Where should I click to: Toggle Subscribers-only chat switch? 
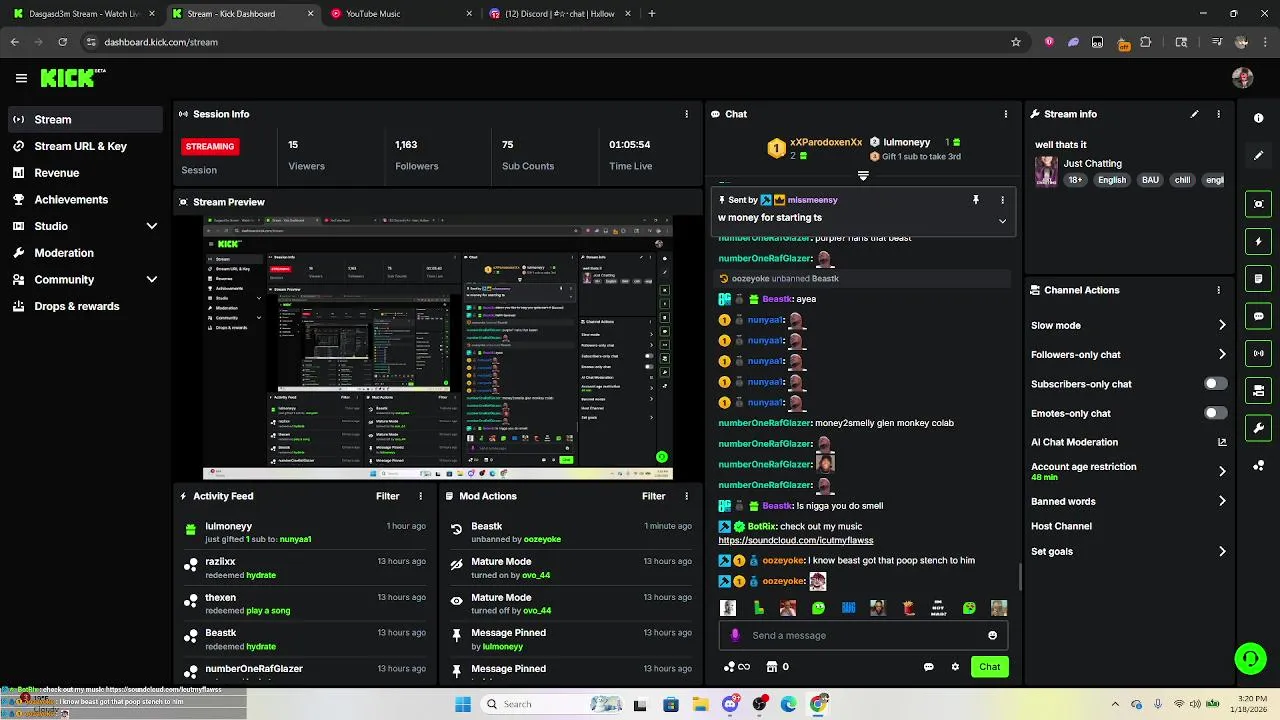coord(1215,384)
